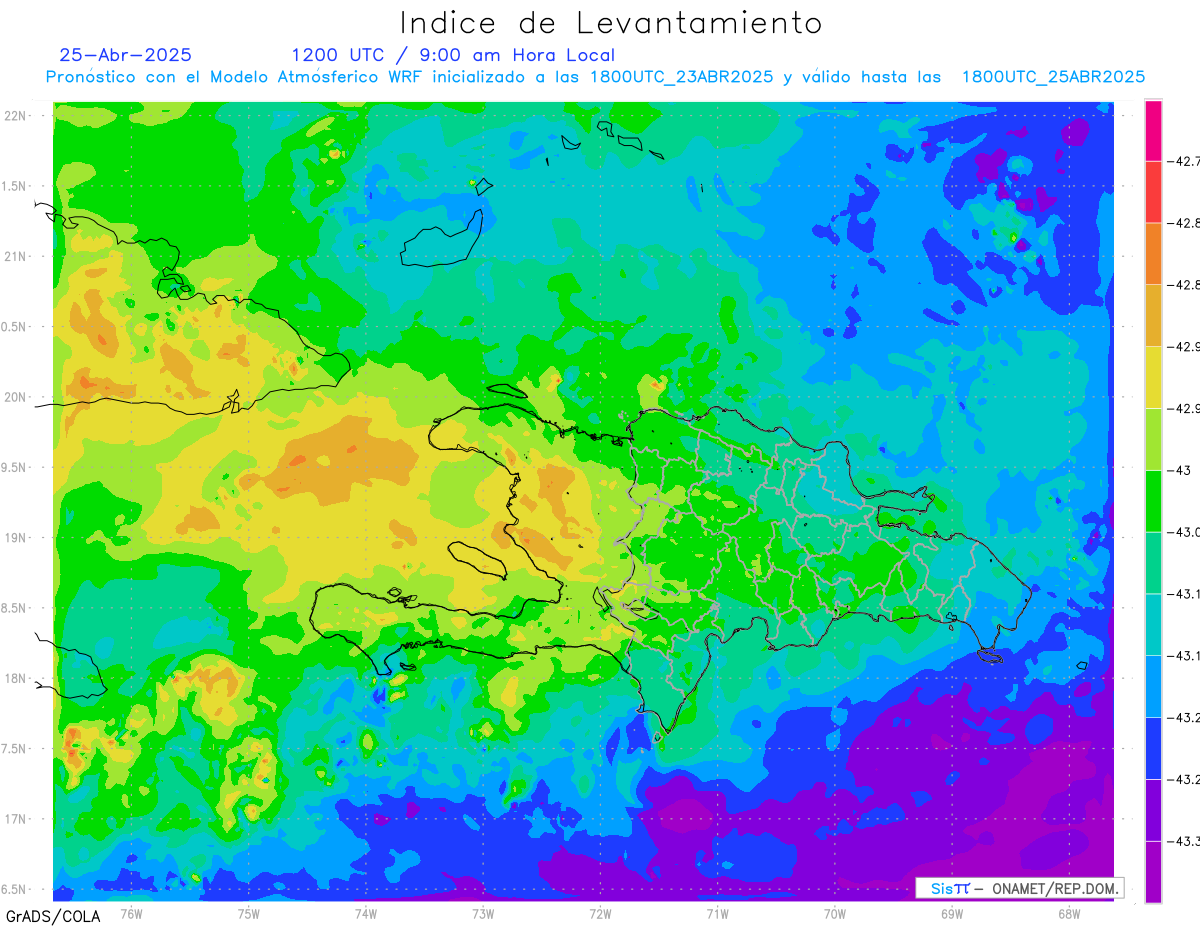Click the "71W" longitude label
The image size is (1200, 927).
(x=717, y=913)
